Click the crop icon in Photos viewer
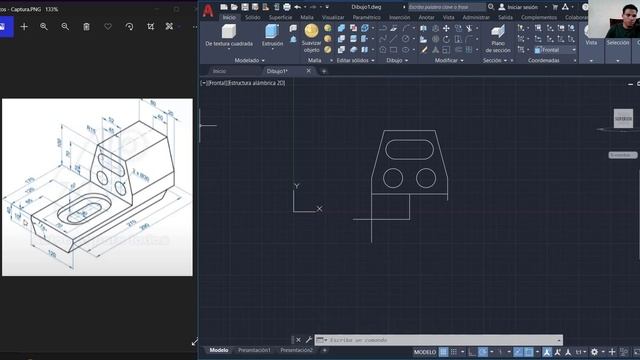This screenshot has height=360, width=640. 151,27
